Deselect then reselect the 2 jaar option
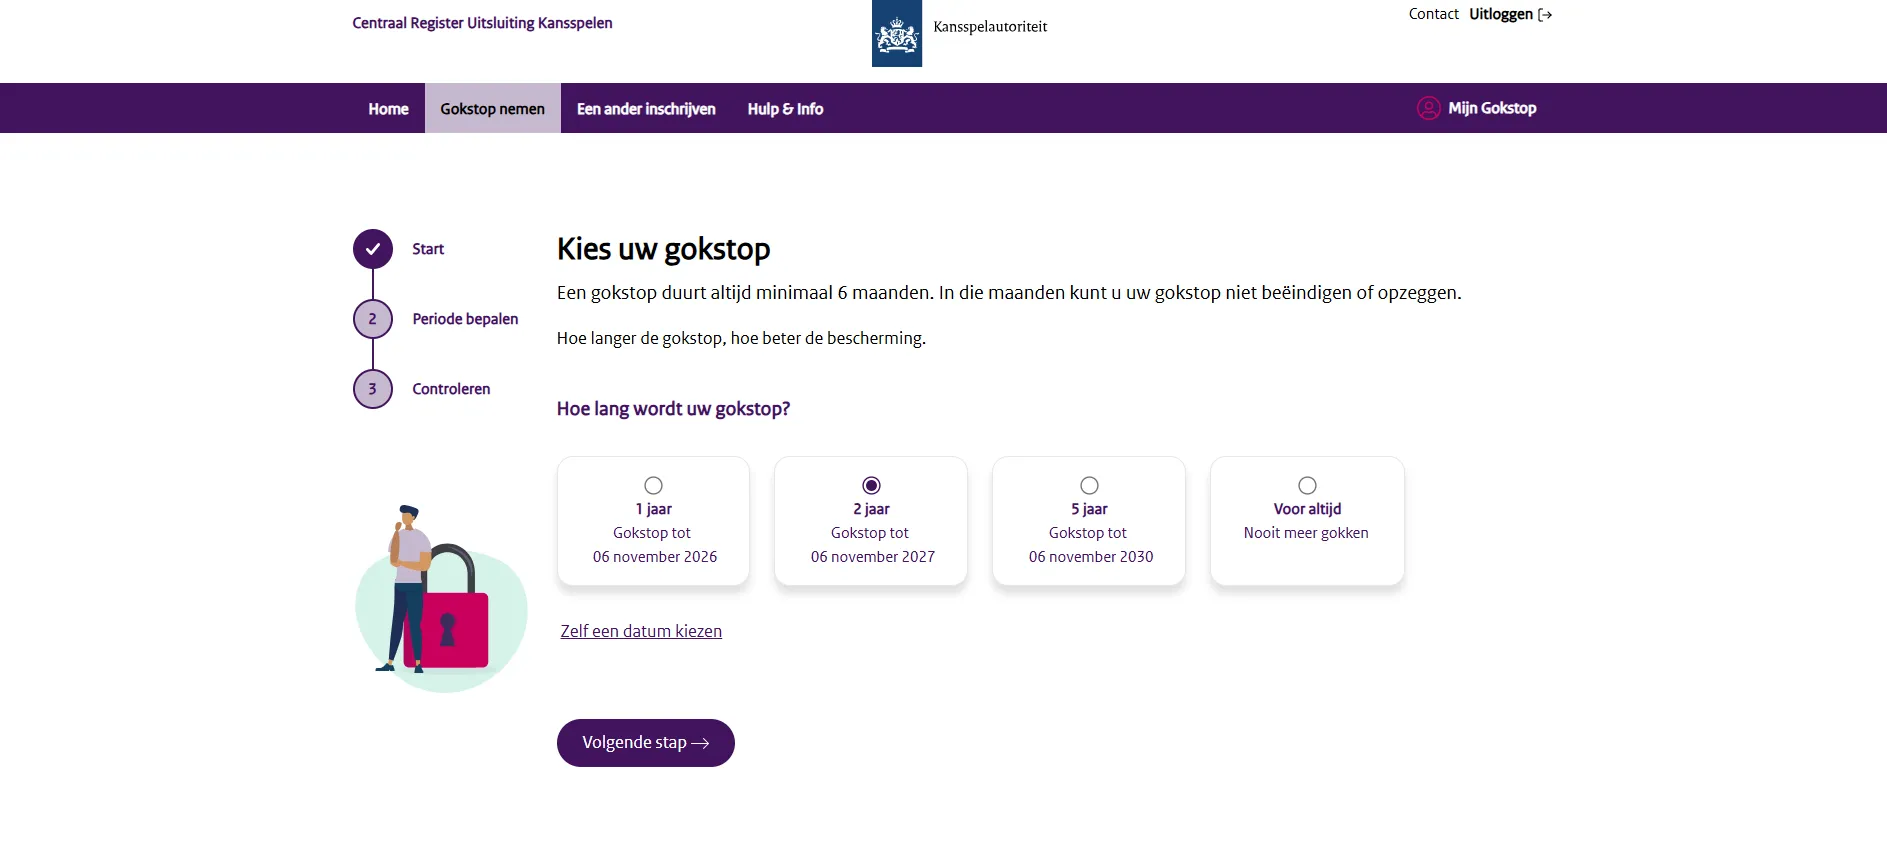Viewport: 1887px width, 857px height. pyautogui.click(x=871, y=485)
